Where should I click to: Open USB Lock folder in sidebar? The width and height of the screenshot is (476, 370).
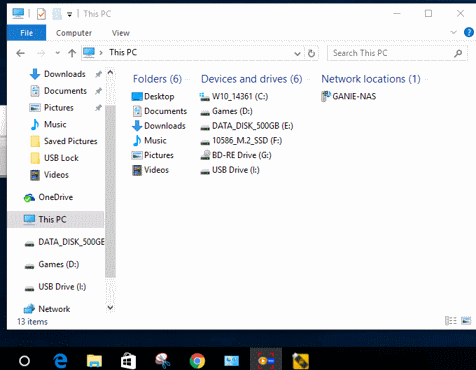(x=54, y=158)
